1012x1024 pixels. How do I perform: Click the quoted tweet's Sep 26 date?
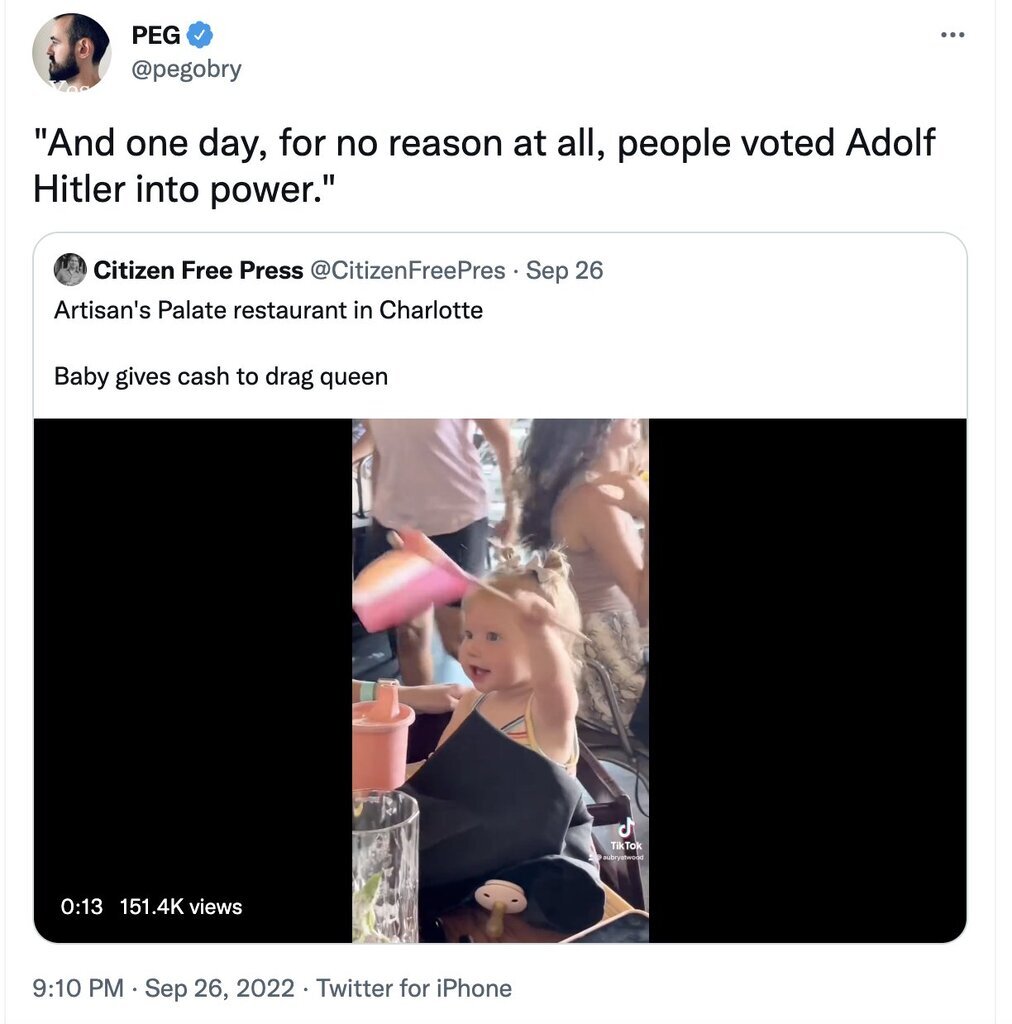[x=565, y=270]
